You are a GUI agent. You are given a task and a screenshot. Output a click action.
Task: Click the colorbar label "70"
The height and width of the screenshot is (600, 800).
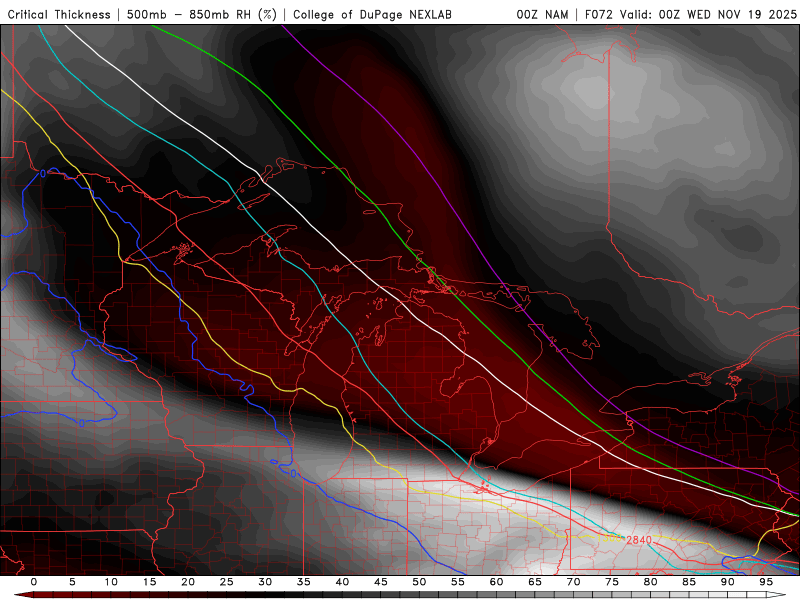573,582
